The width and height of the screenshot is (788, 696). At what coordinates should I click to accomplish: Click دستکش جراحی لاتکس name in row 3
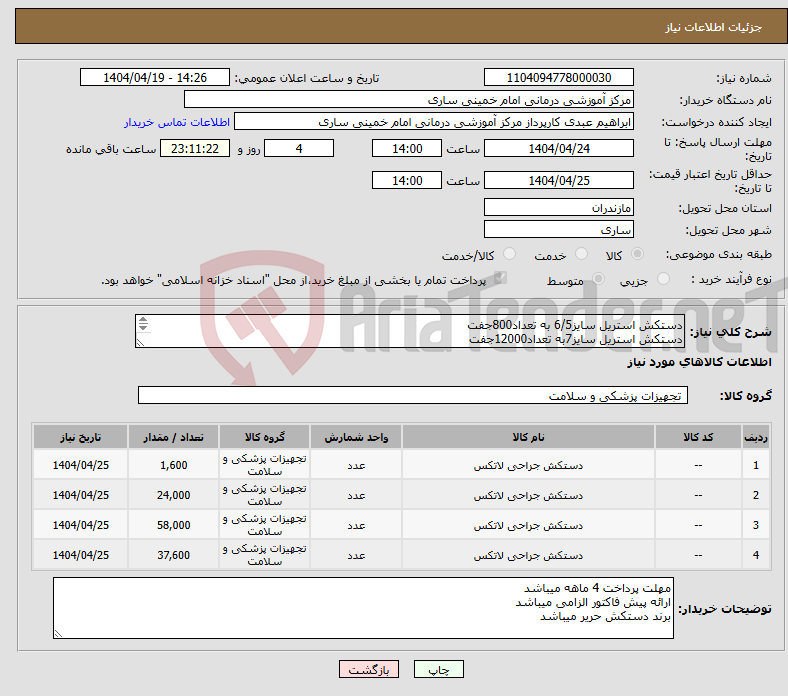pyautogui.click(x=528, y=525)
